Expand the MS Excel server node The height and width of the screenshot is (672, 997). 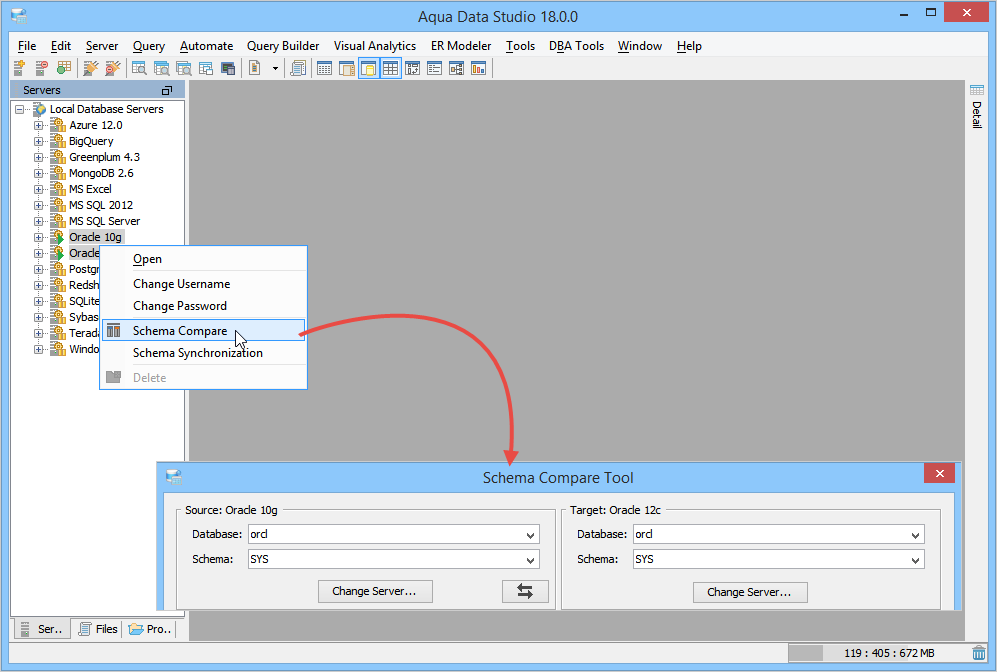(38, 189)
